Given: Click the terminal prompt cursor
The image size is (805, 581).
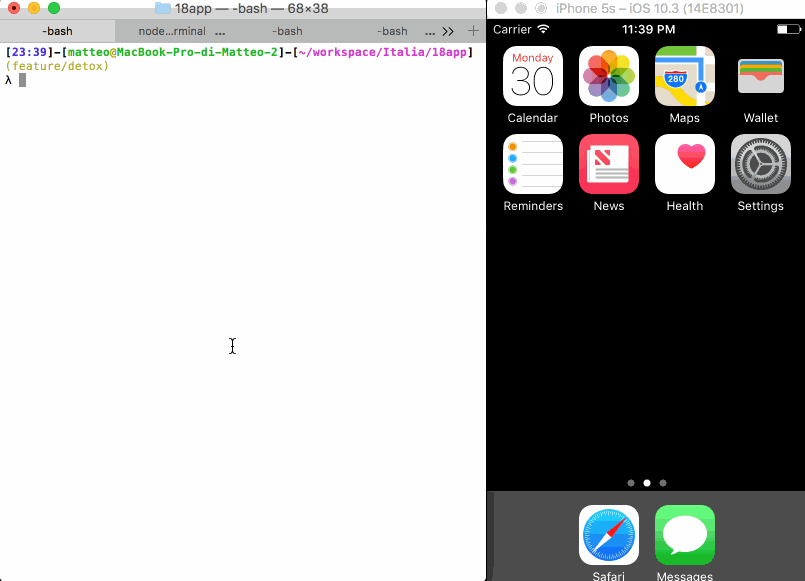Looking at the screenshot, I should pyautogui.click(x=23, y=80).
